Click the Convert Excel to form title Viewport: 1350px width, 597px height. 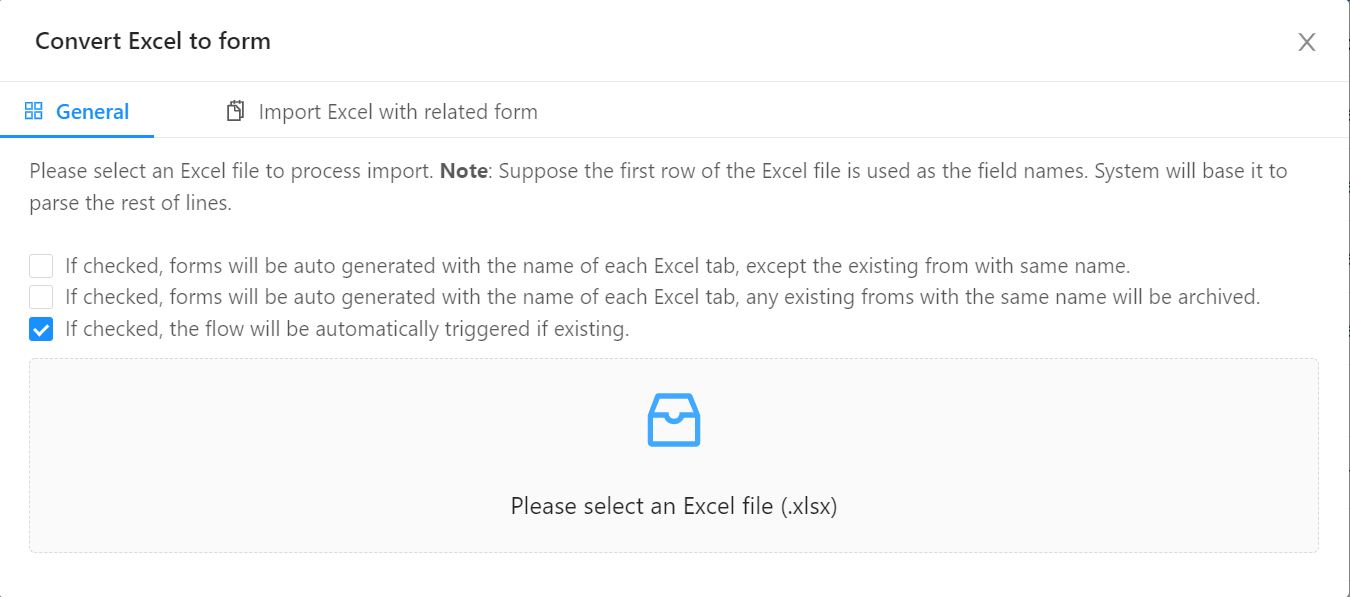click(x=153, y=41)
